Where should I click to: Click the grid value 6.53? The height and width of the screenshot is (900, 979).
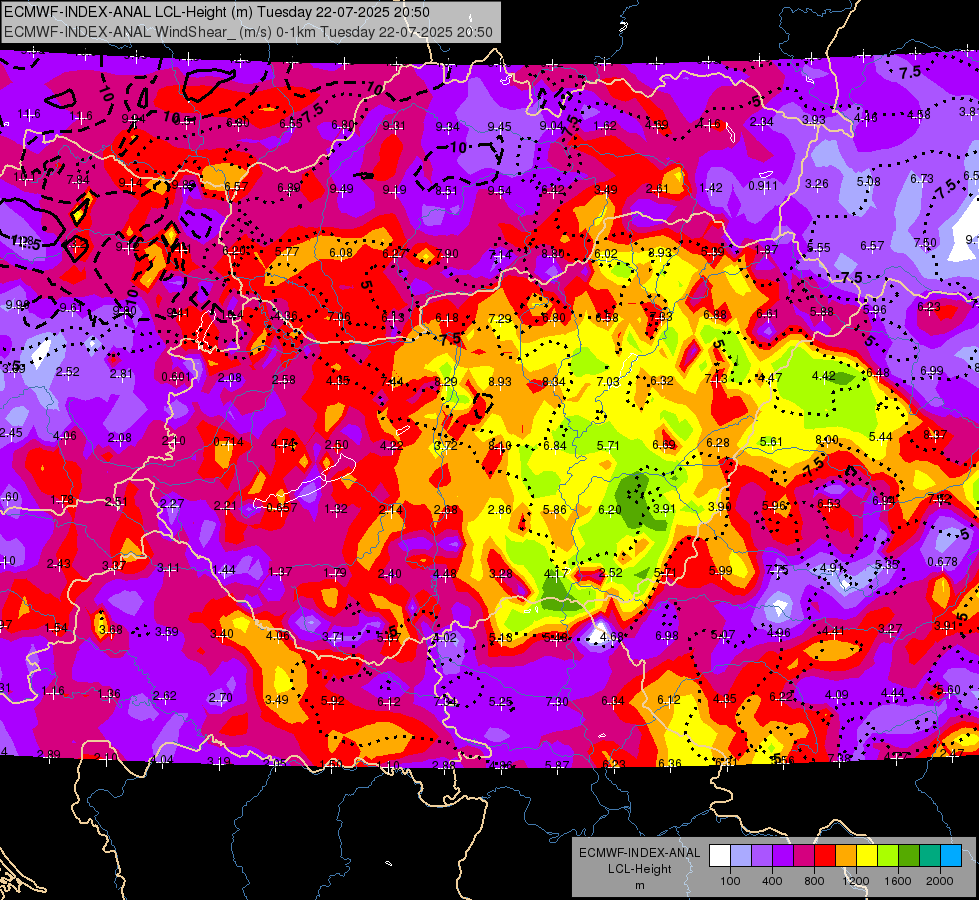(829, 504)
